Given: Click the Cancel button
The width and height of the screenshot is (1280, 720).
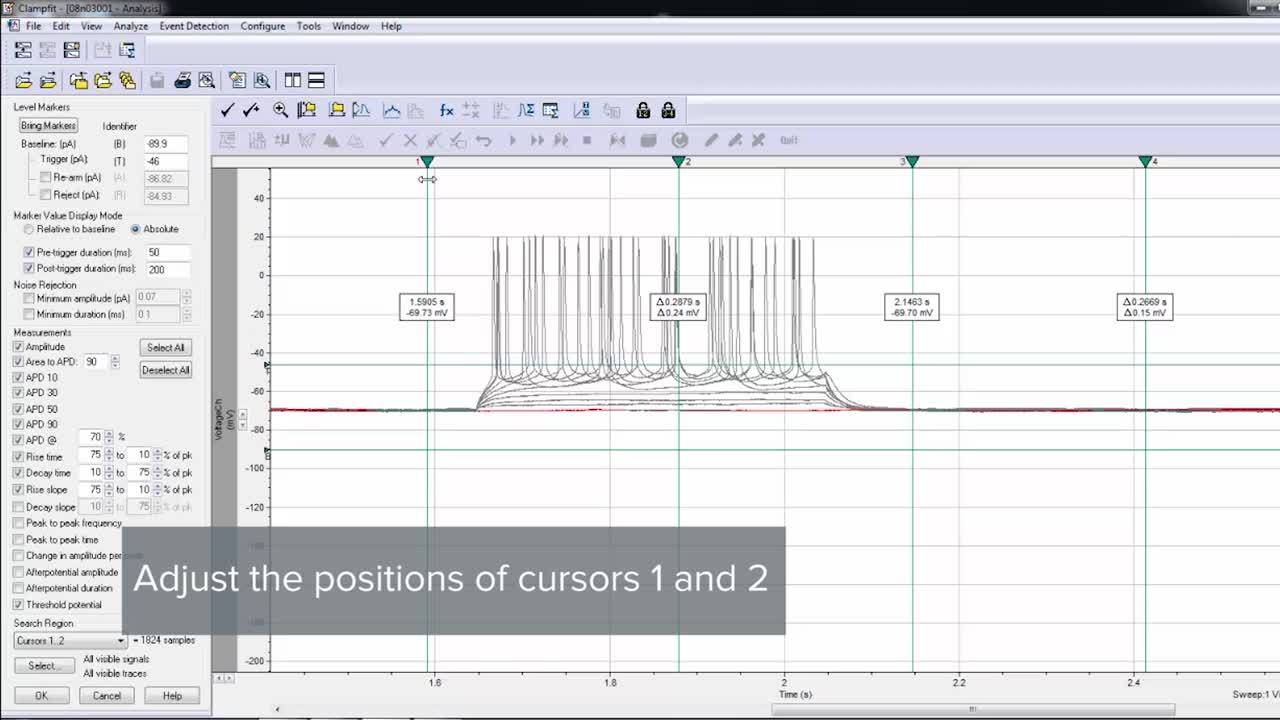Looking at the screenshot, I should [107, 696].
